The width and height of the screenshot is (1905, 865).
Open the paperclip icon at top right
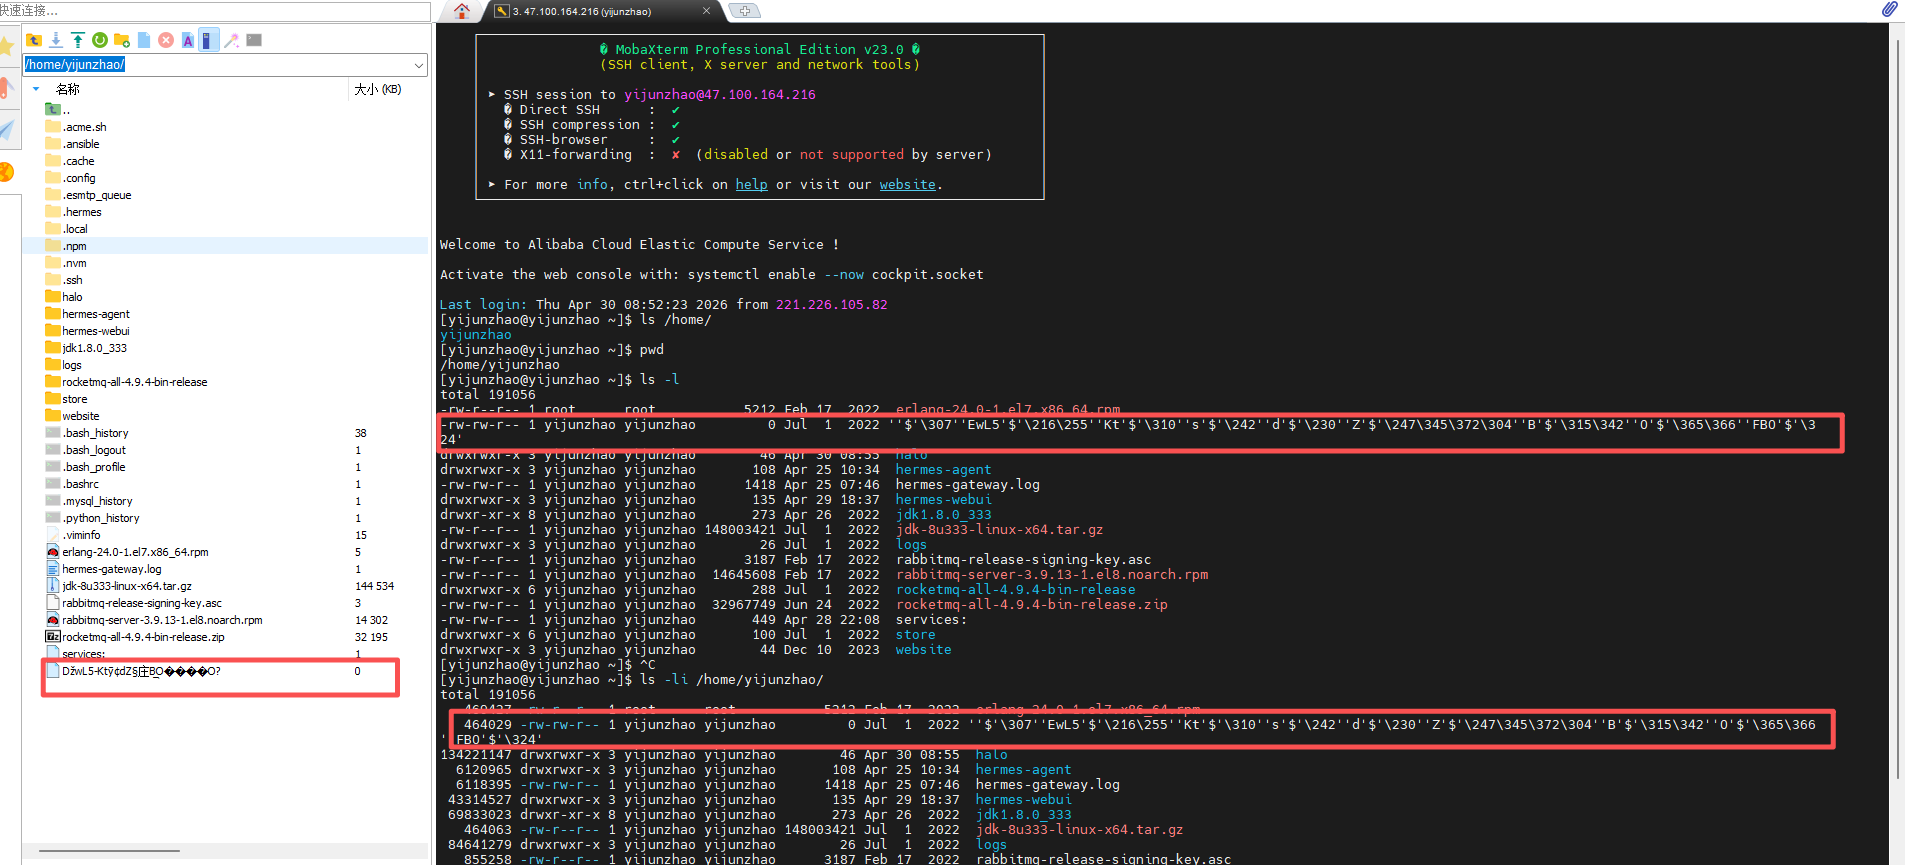point(1889,10)
